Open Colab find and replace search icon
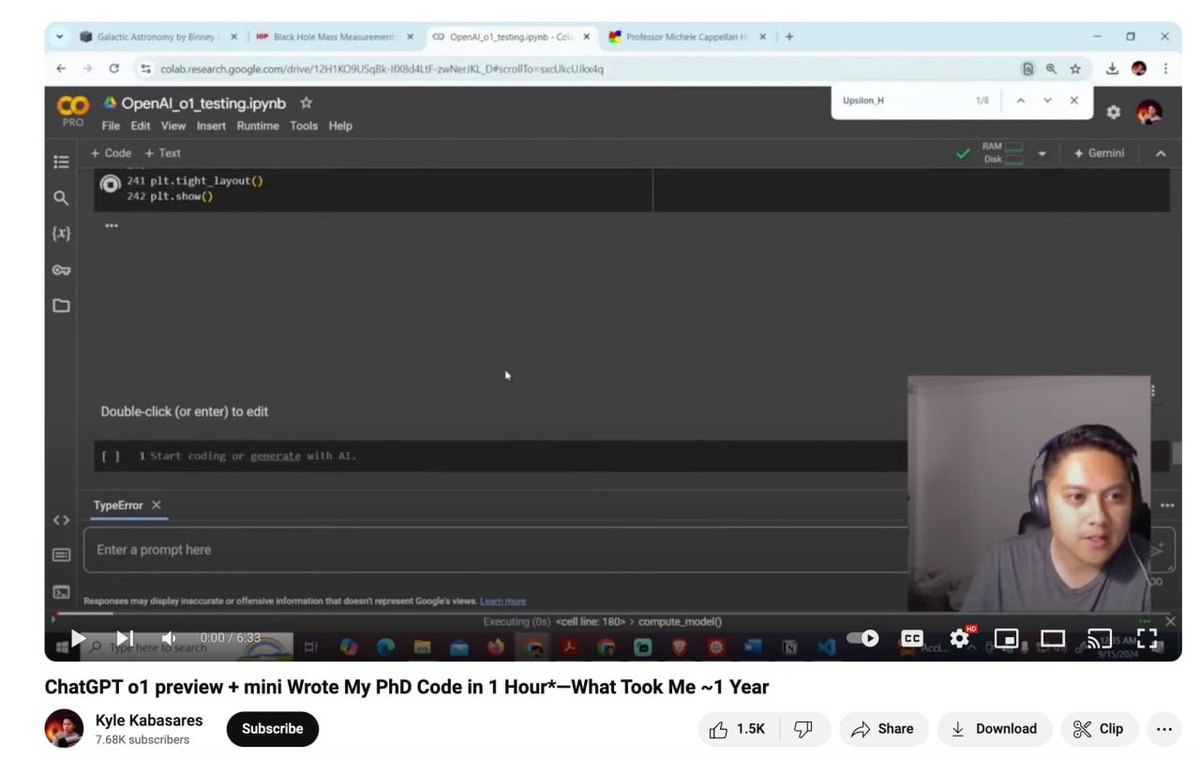Image resolution: width=1200 pixels, height=760 pixels. (61, 198)
